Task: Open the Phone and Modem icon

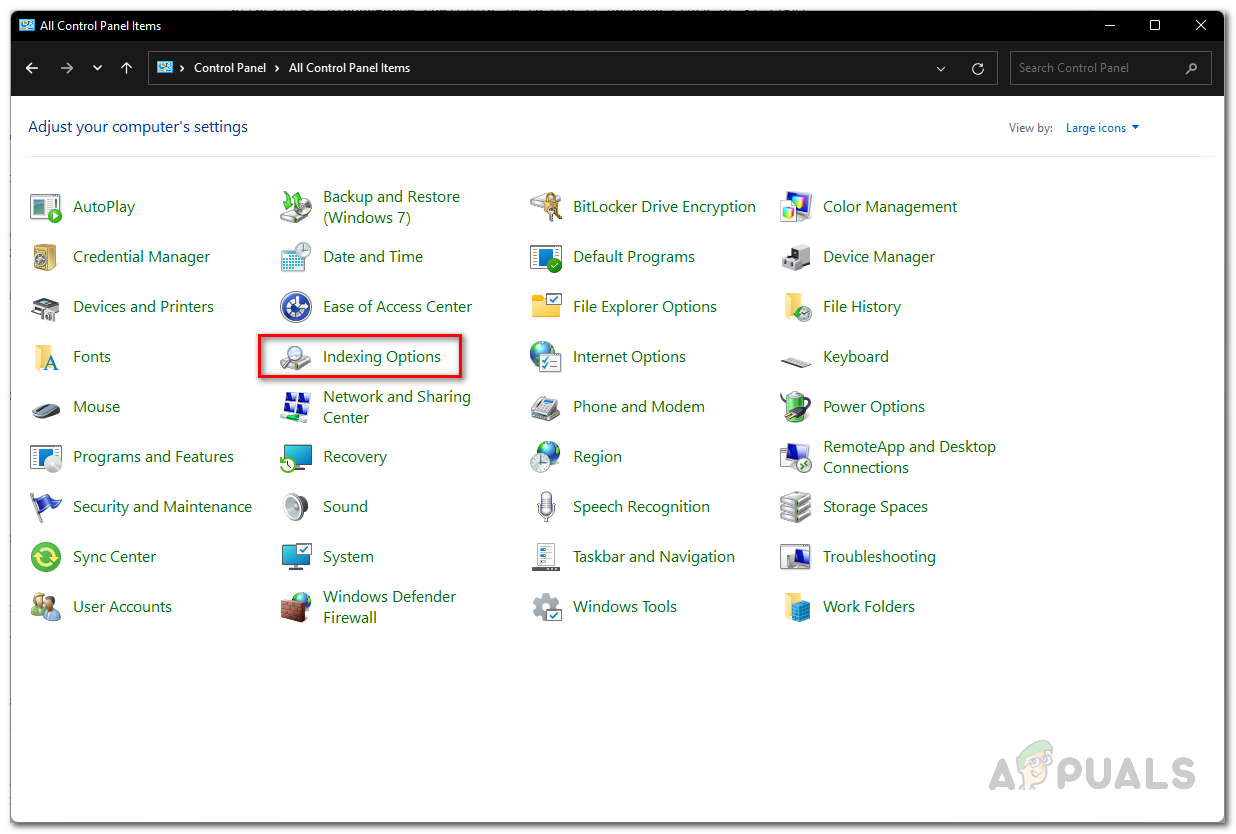Action: tap(546, 407)
